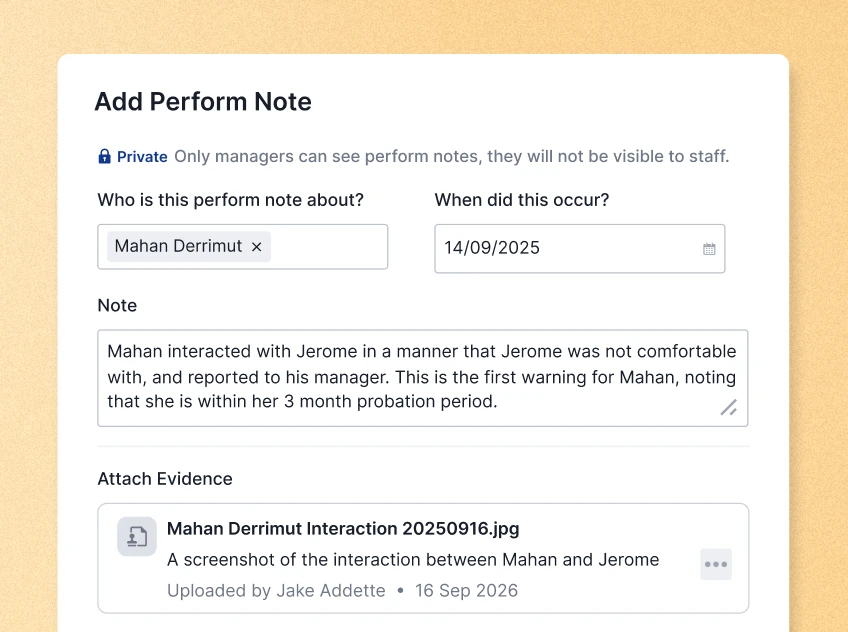Click Uploaded by Jake Addette text
The image size is (848, 632).
click(x=276, y=590)
